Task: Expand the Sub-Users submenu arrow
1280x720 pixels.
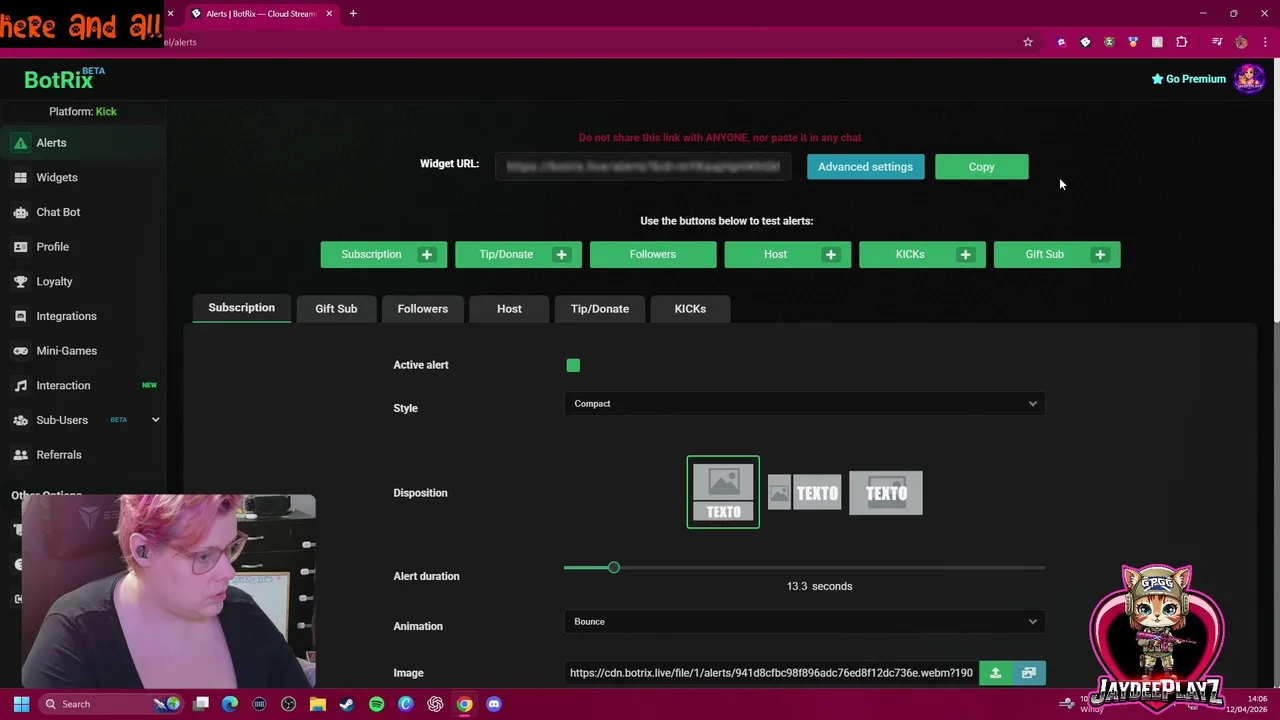Action: [155, 420]
